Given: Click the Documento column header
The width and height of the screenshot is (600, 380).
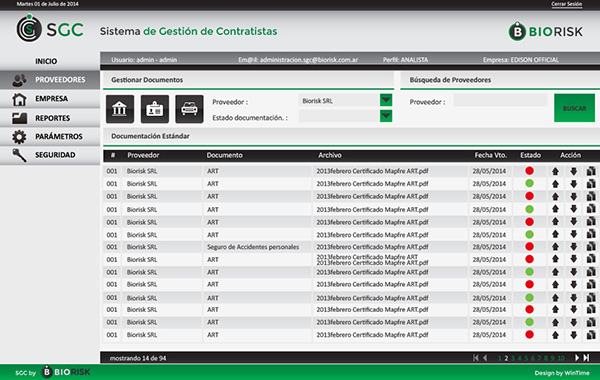Looking at the screenshot, I should coord(225,155).
